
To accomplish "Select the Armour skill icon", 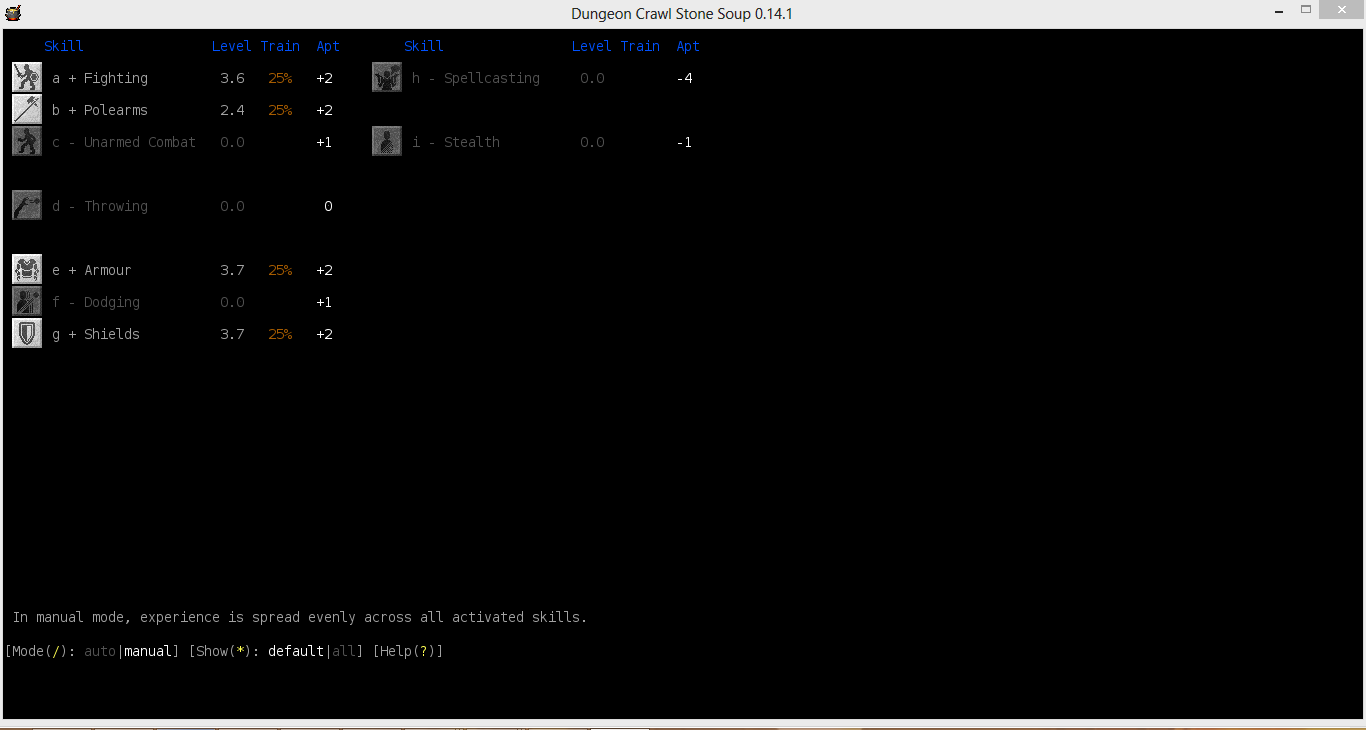I will click(x=27, y=270).
